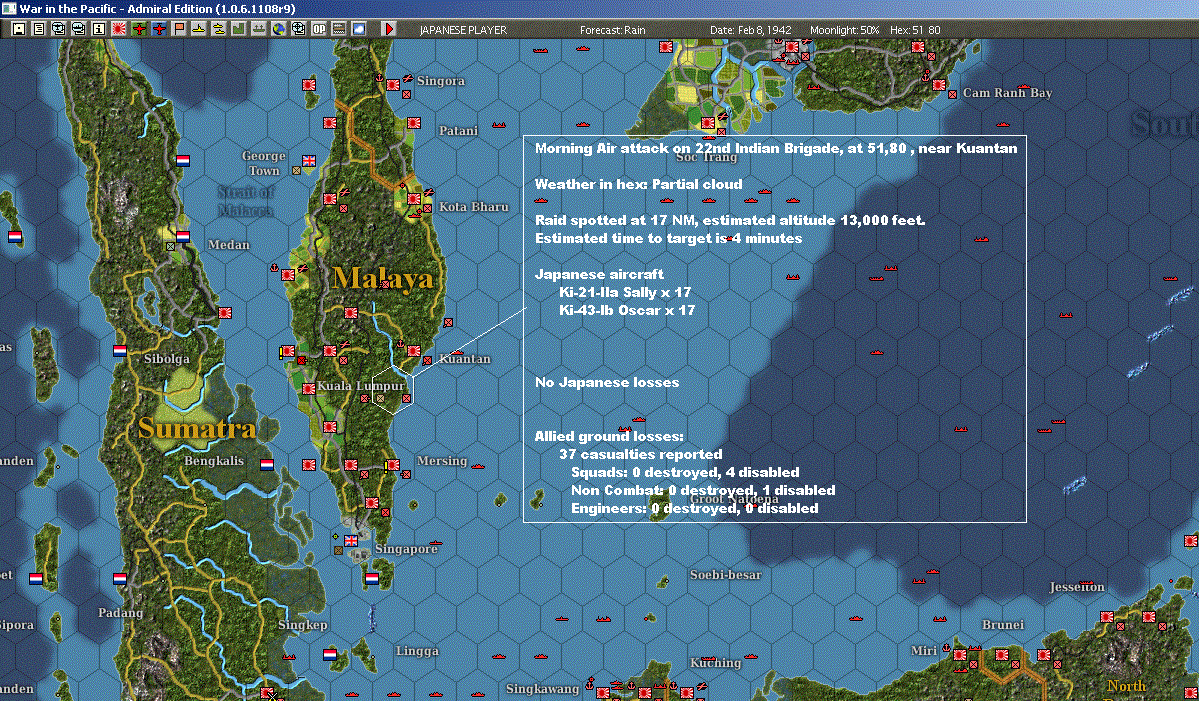Screen dimensions: 1199x701
Task: Select the Dutch flag at Bengkalis
Action: click(x=267, y=464)
